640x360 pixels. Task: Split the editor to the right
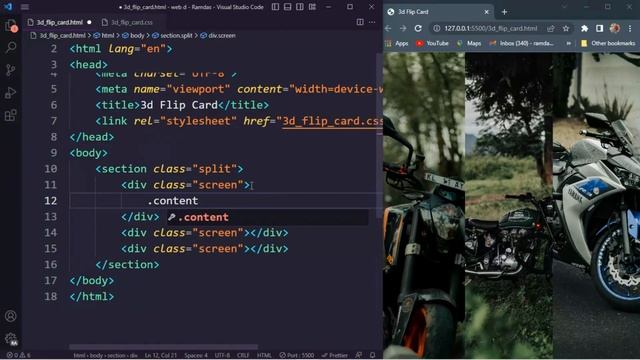coord(360,22)
